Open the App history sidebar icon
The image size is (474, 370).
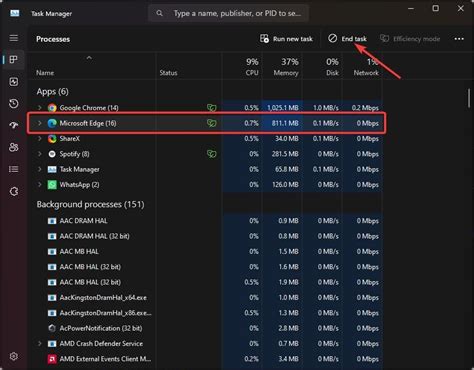[14, 103]
